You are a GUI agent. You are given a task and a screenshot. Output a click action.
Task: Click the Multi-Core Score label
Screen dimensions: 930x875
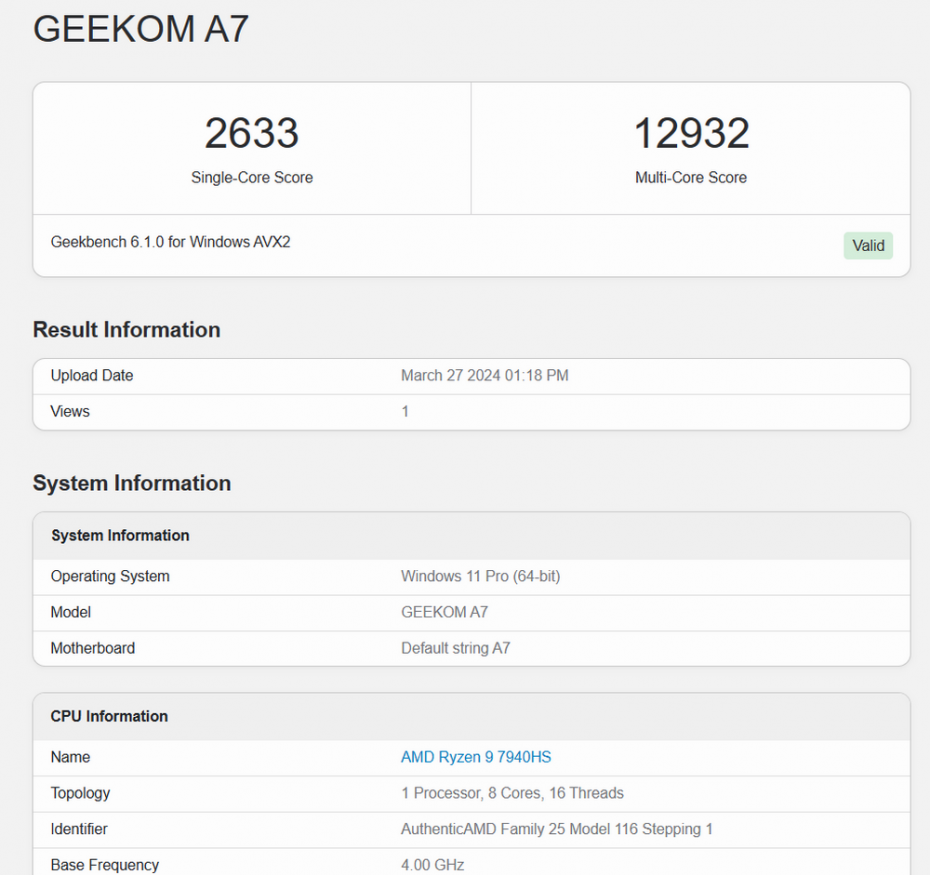(691, 178)
